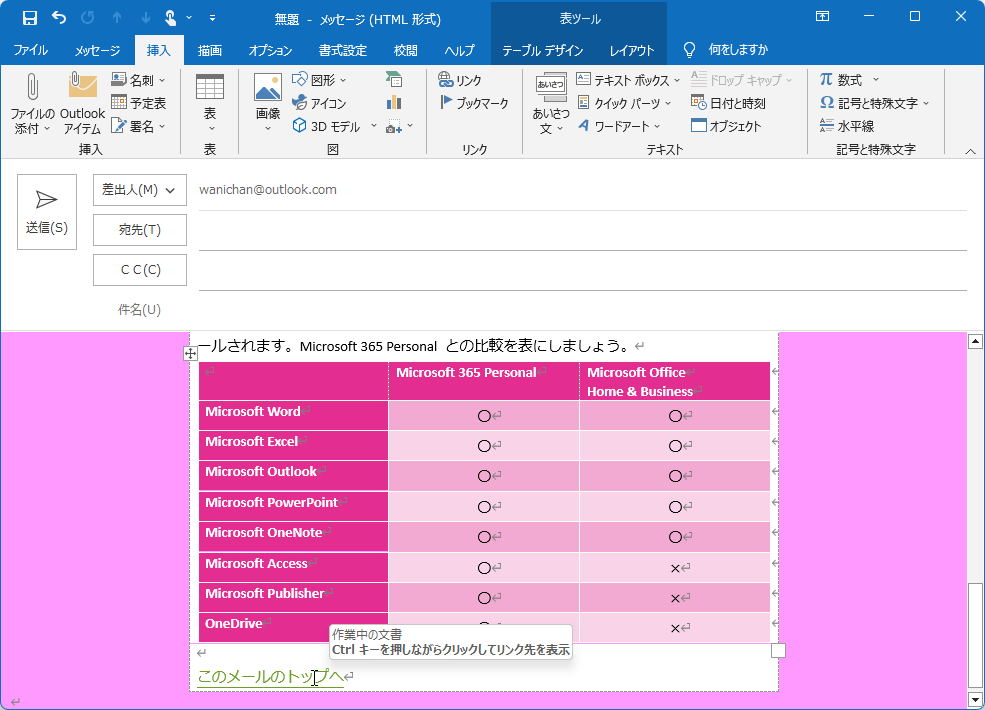The image size is (985, 710).
Task: Click the scrollbar down arrow
Action: (x=975, y=699)
